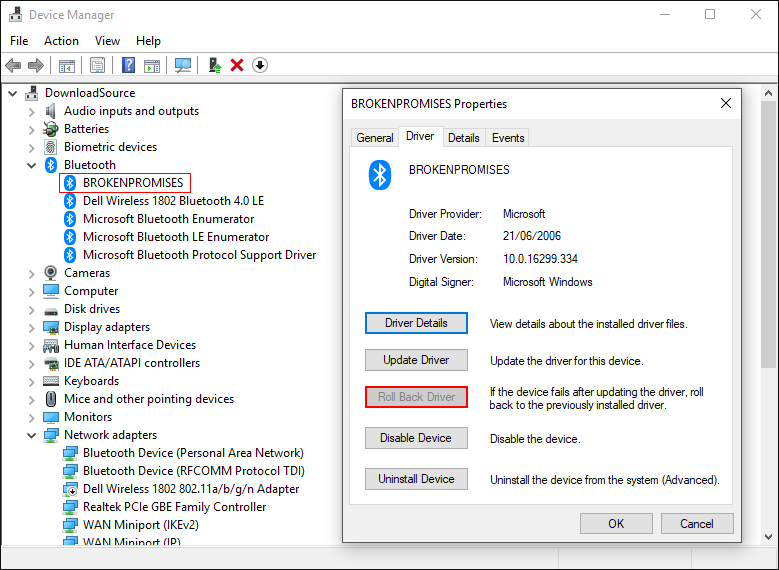Click the scrollbar down arrow
779x570 pixels.
pyautogui.click(x=768, y=537)
